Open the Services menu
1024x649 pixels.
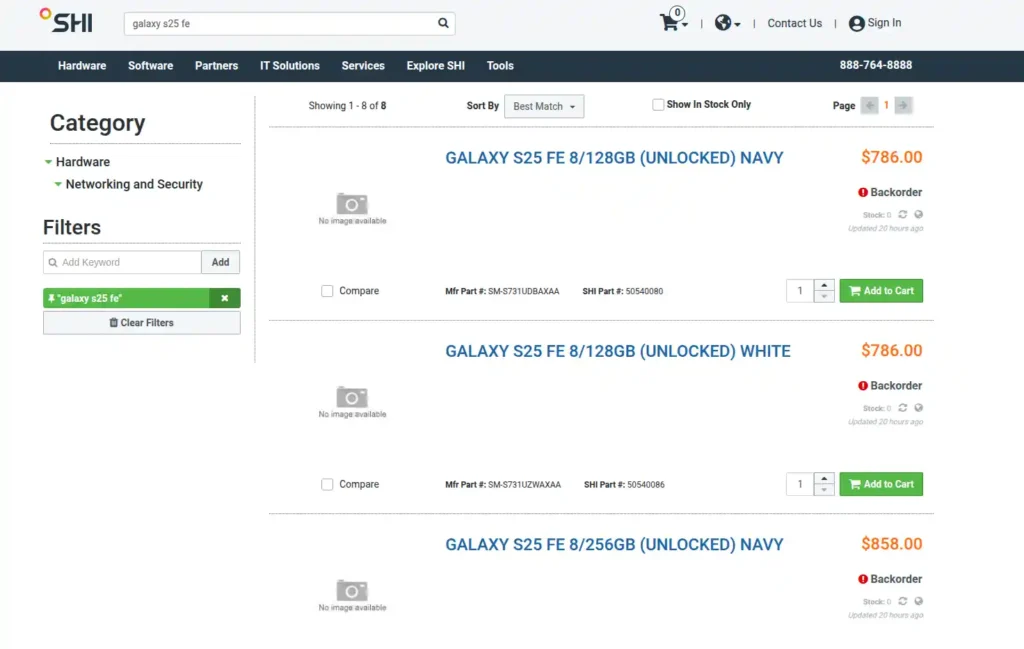pyautogui.click(x=363, y=66)
